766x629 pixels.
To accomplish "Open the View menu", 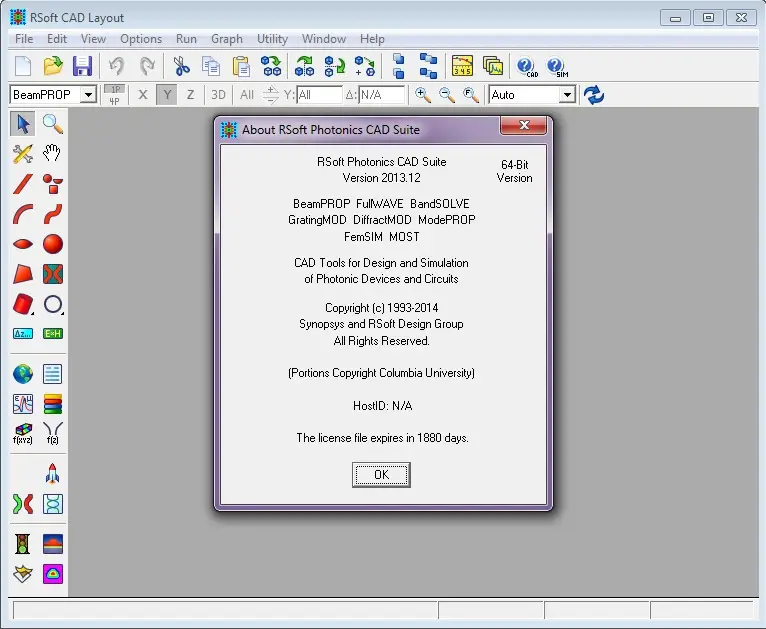I will click(x=93, y=39).
